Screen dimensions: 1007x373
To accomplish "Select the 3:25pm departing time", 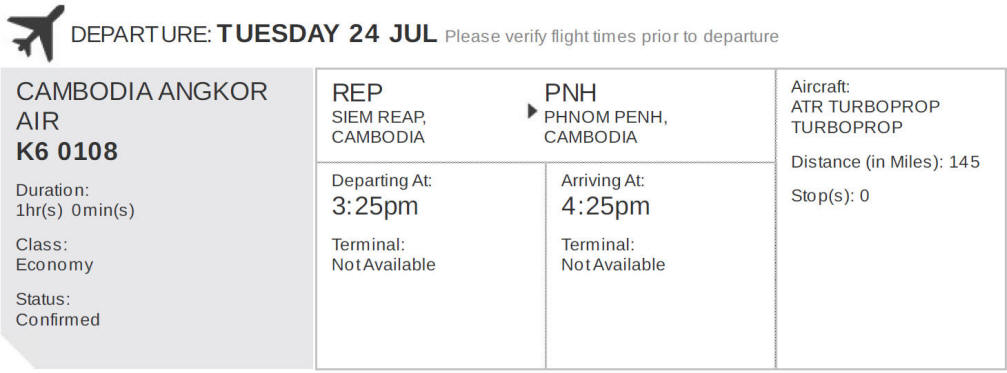I will (x=375, y=206).
